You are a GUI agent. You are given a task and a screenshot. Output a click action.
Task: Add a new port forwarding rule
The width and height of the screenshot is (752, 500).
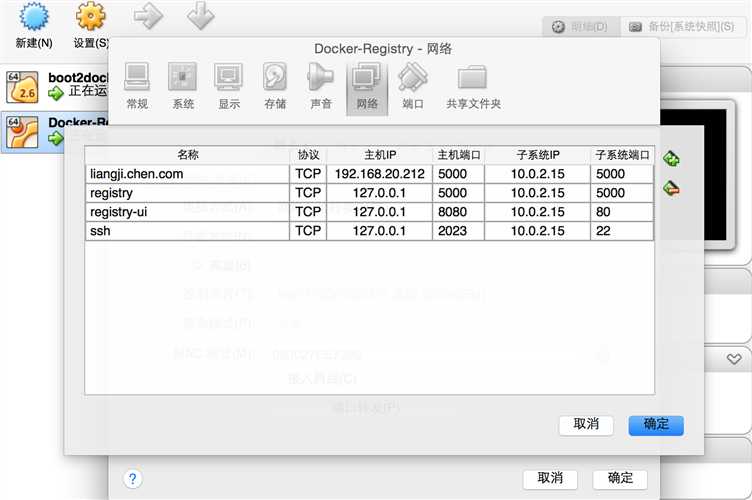point(672,159)
